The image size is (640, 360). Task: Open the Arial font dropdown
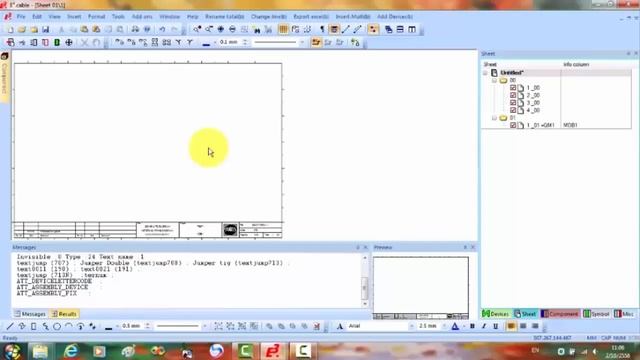411,326
